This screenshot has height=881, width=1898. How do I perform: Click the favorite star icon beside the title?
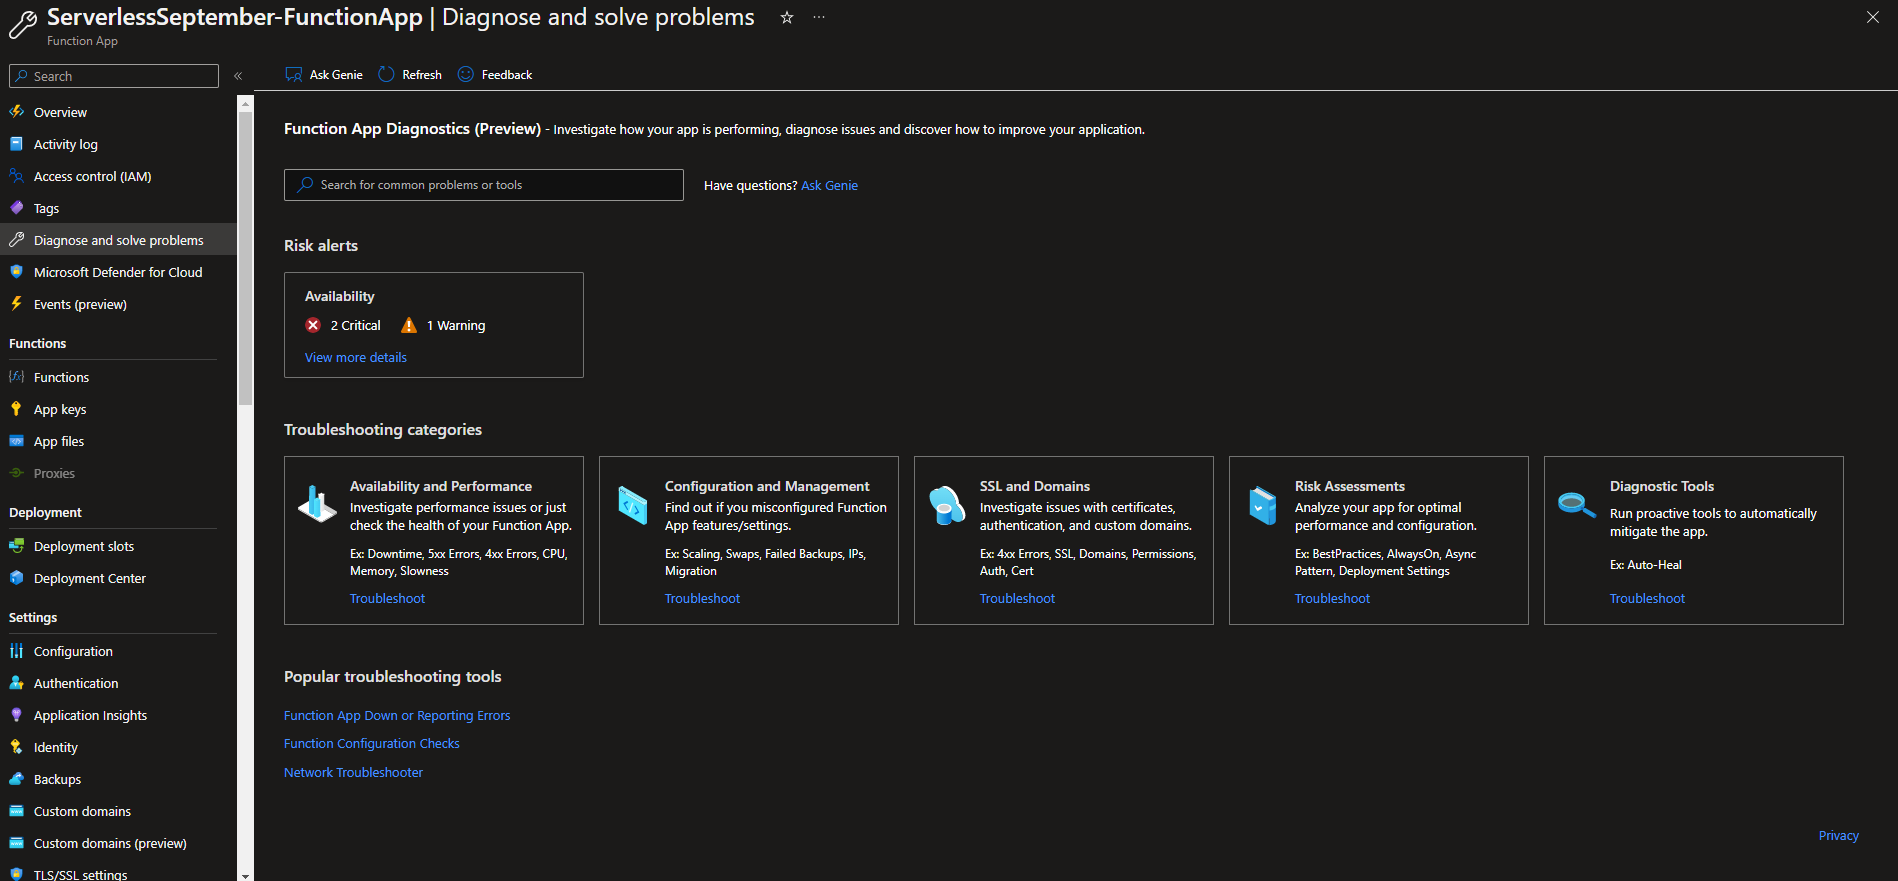click(x=787, y=18)
